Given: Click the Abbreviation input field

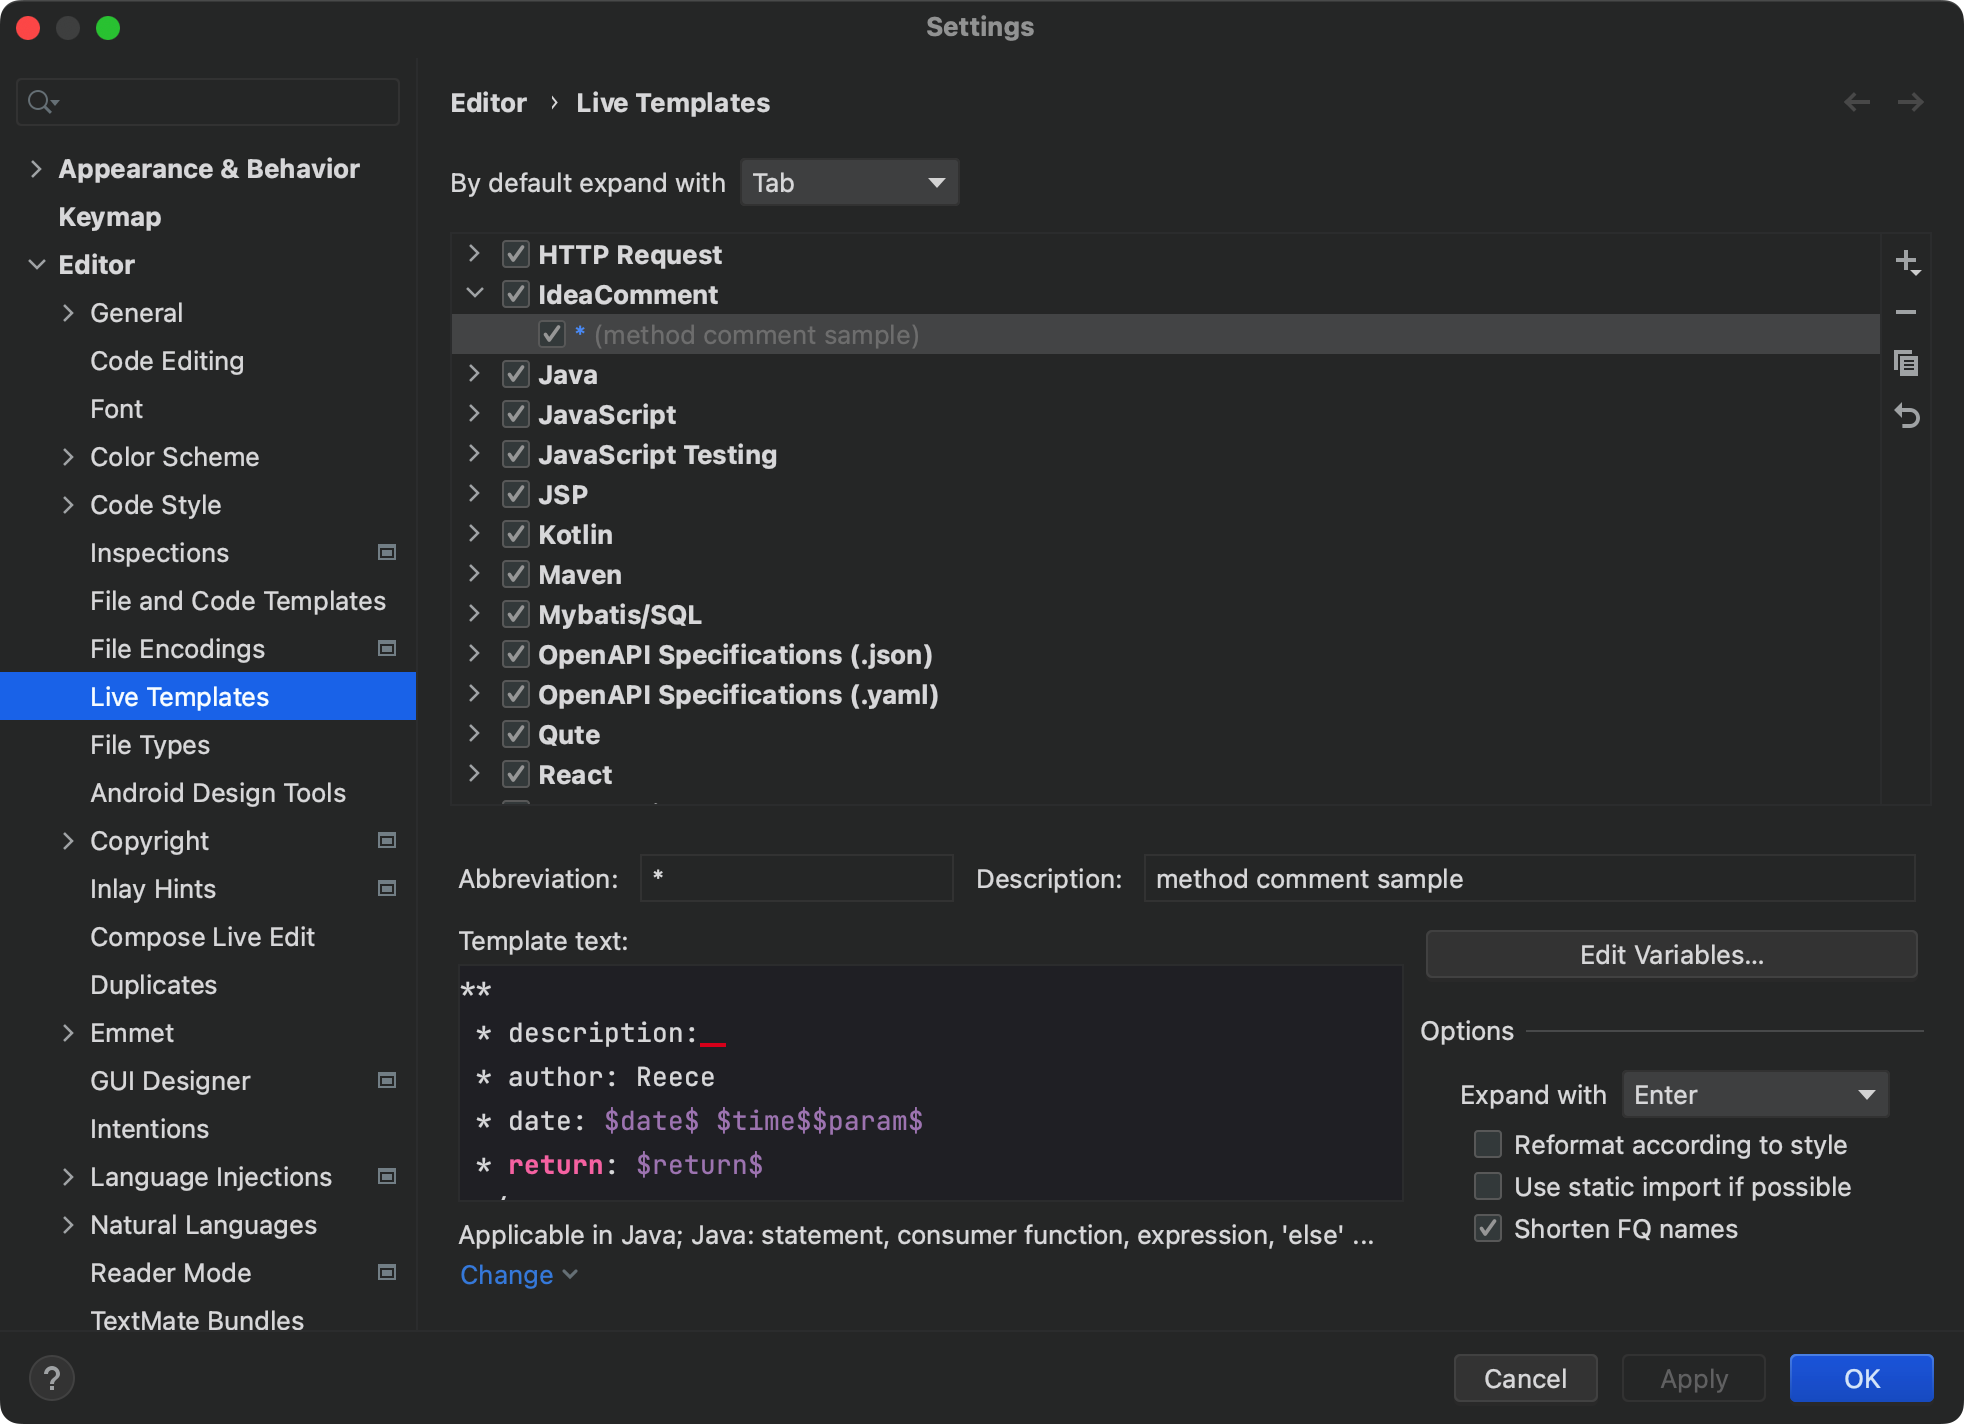Looking at the screenshot, I should point(796,878).
